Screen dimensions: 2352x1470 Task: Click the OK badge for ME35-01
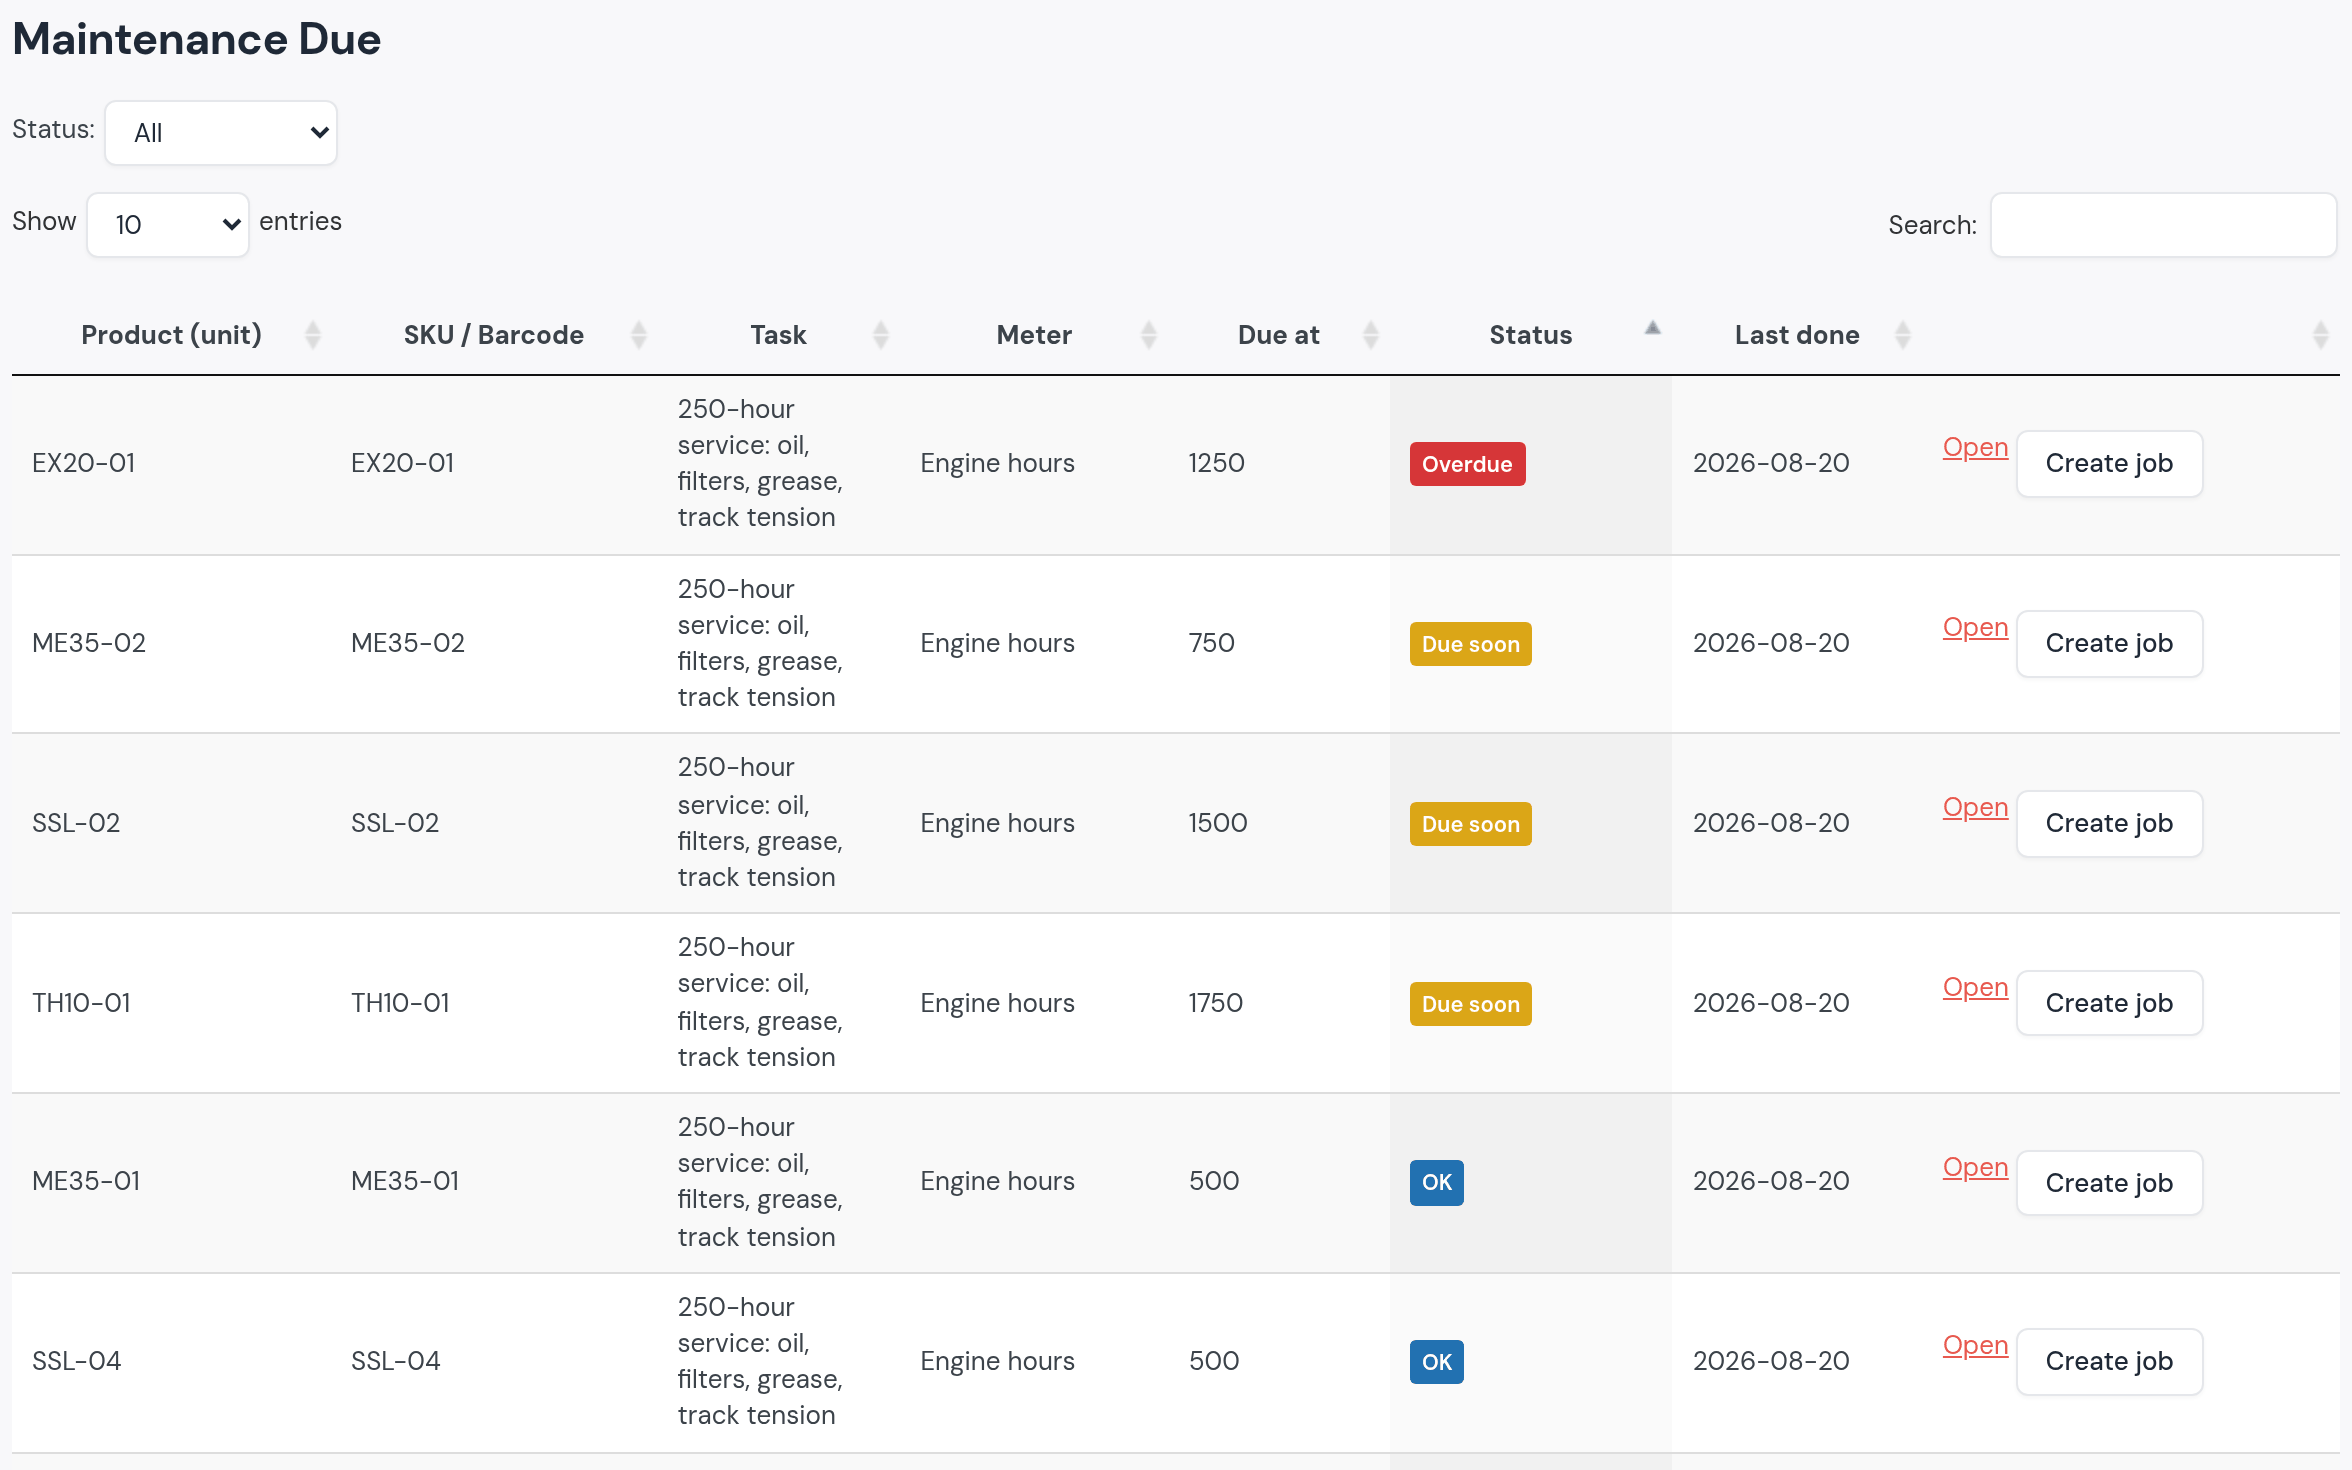pos(1437,1182)
